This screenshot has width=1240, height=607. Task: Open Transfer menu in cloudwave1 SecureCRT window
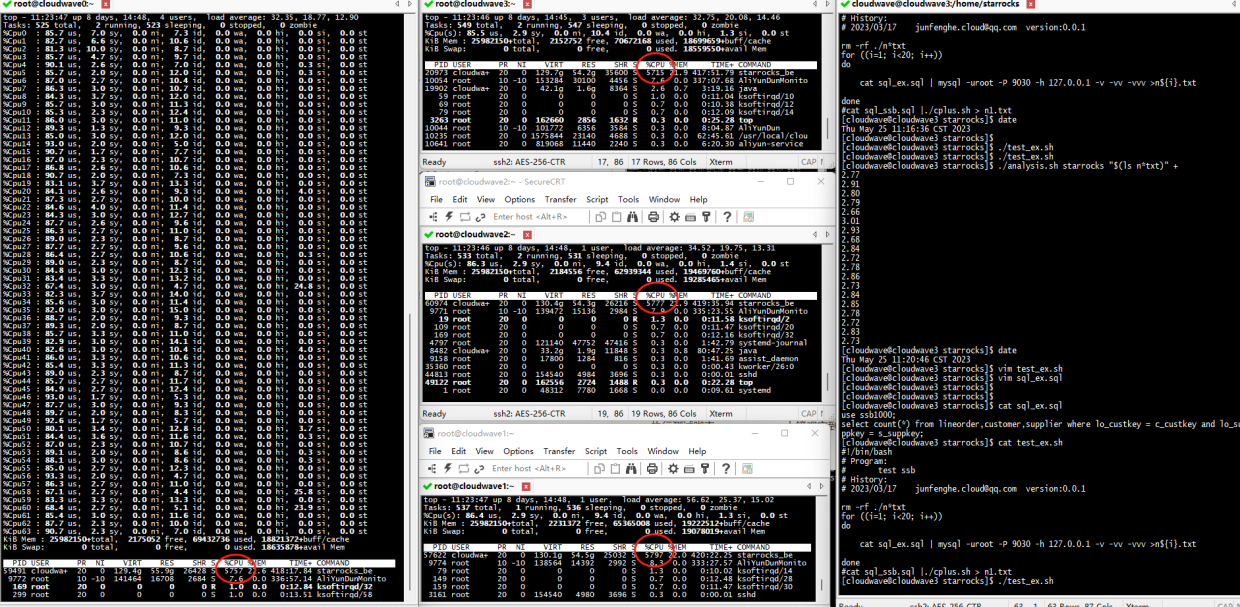pos(559,451)
